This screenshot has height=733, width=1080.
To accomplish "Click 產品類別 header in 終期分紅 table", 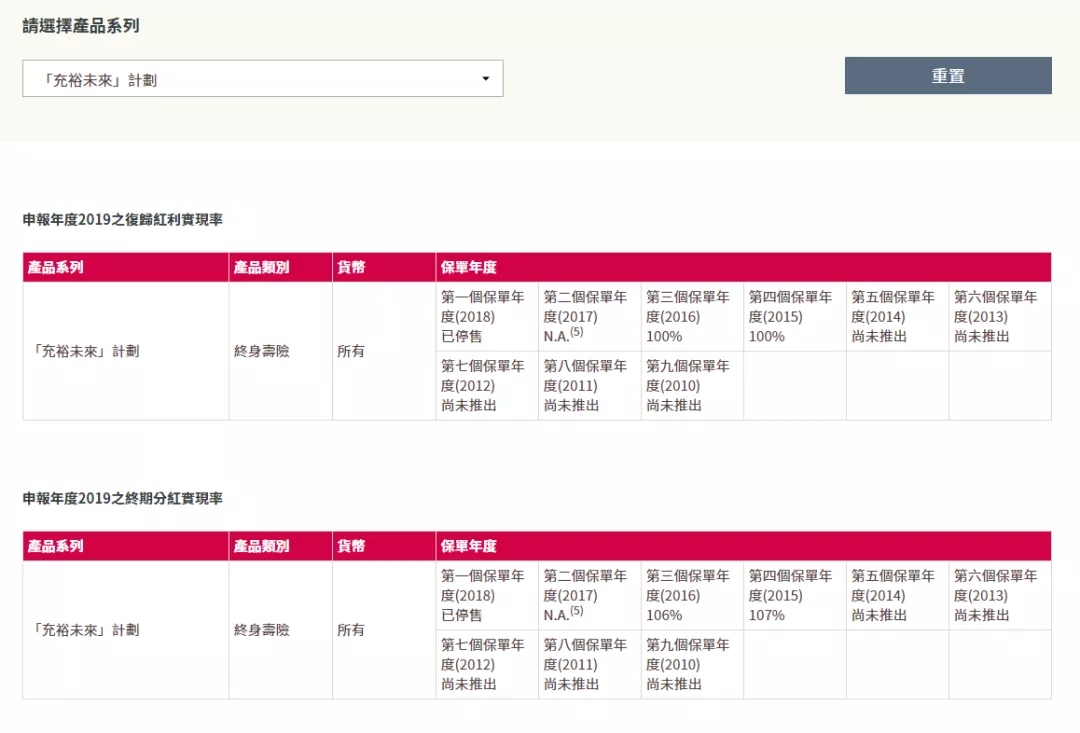I will 280,546.
